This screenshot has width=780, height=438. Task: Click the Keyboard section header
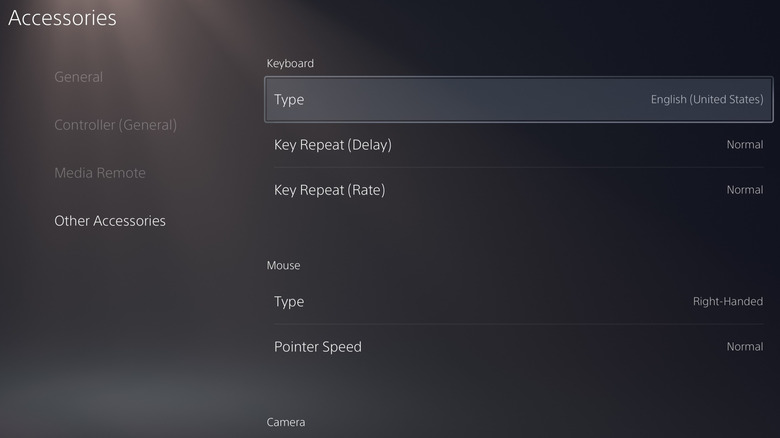290,64
